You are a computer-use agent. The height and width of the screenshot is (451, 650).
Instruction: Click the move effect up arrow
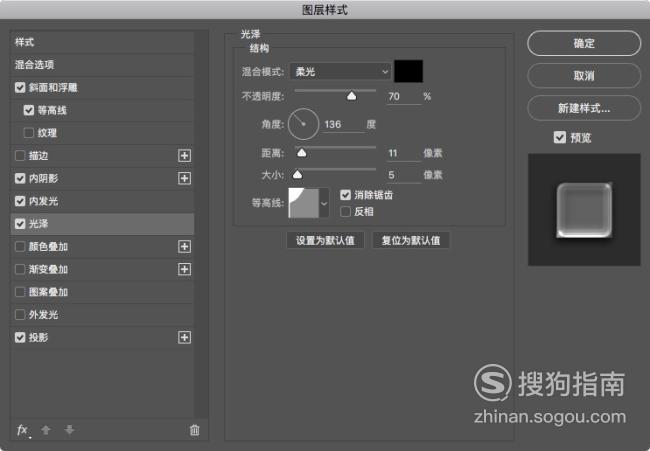pyautogui.click(x=46, y=430)
